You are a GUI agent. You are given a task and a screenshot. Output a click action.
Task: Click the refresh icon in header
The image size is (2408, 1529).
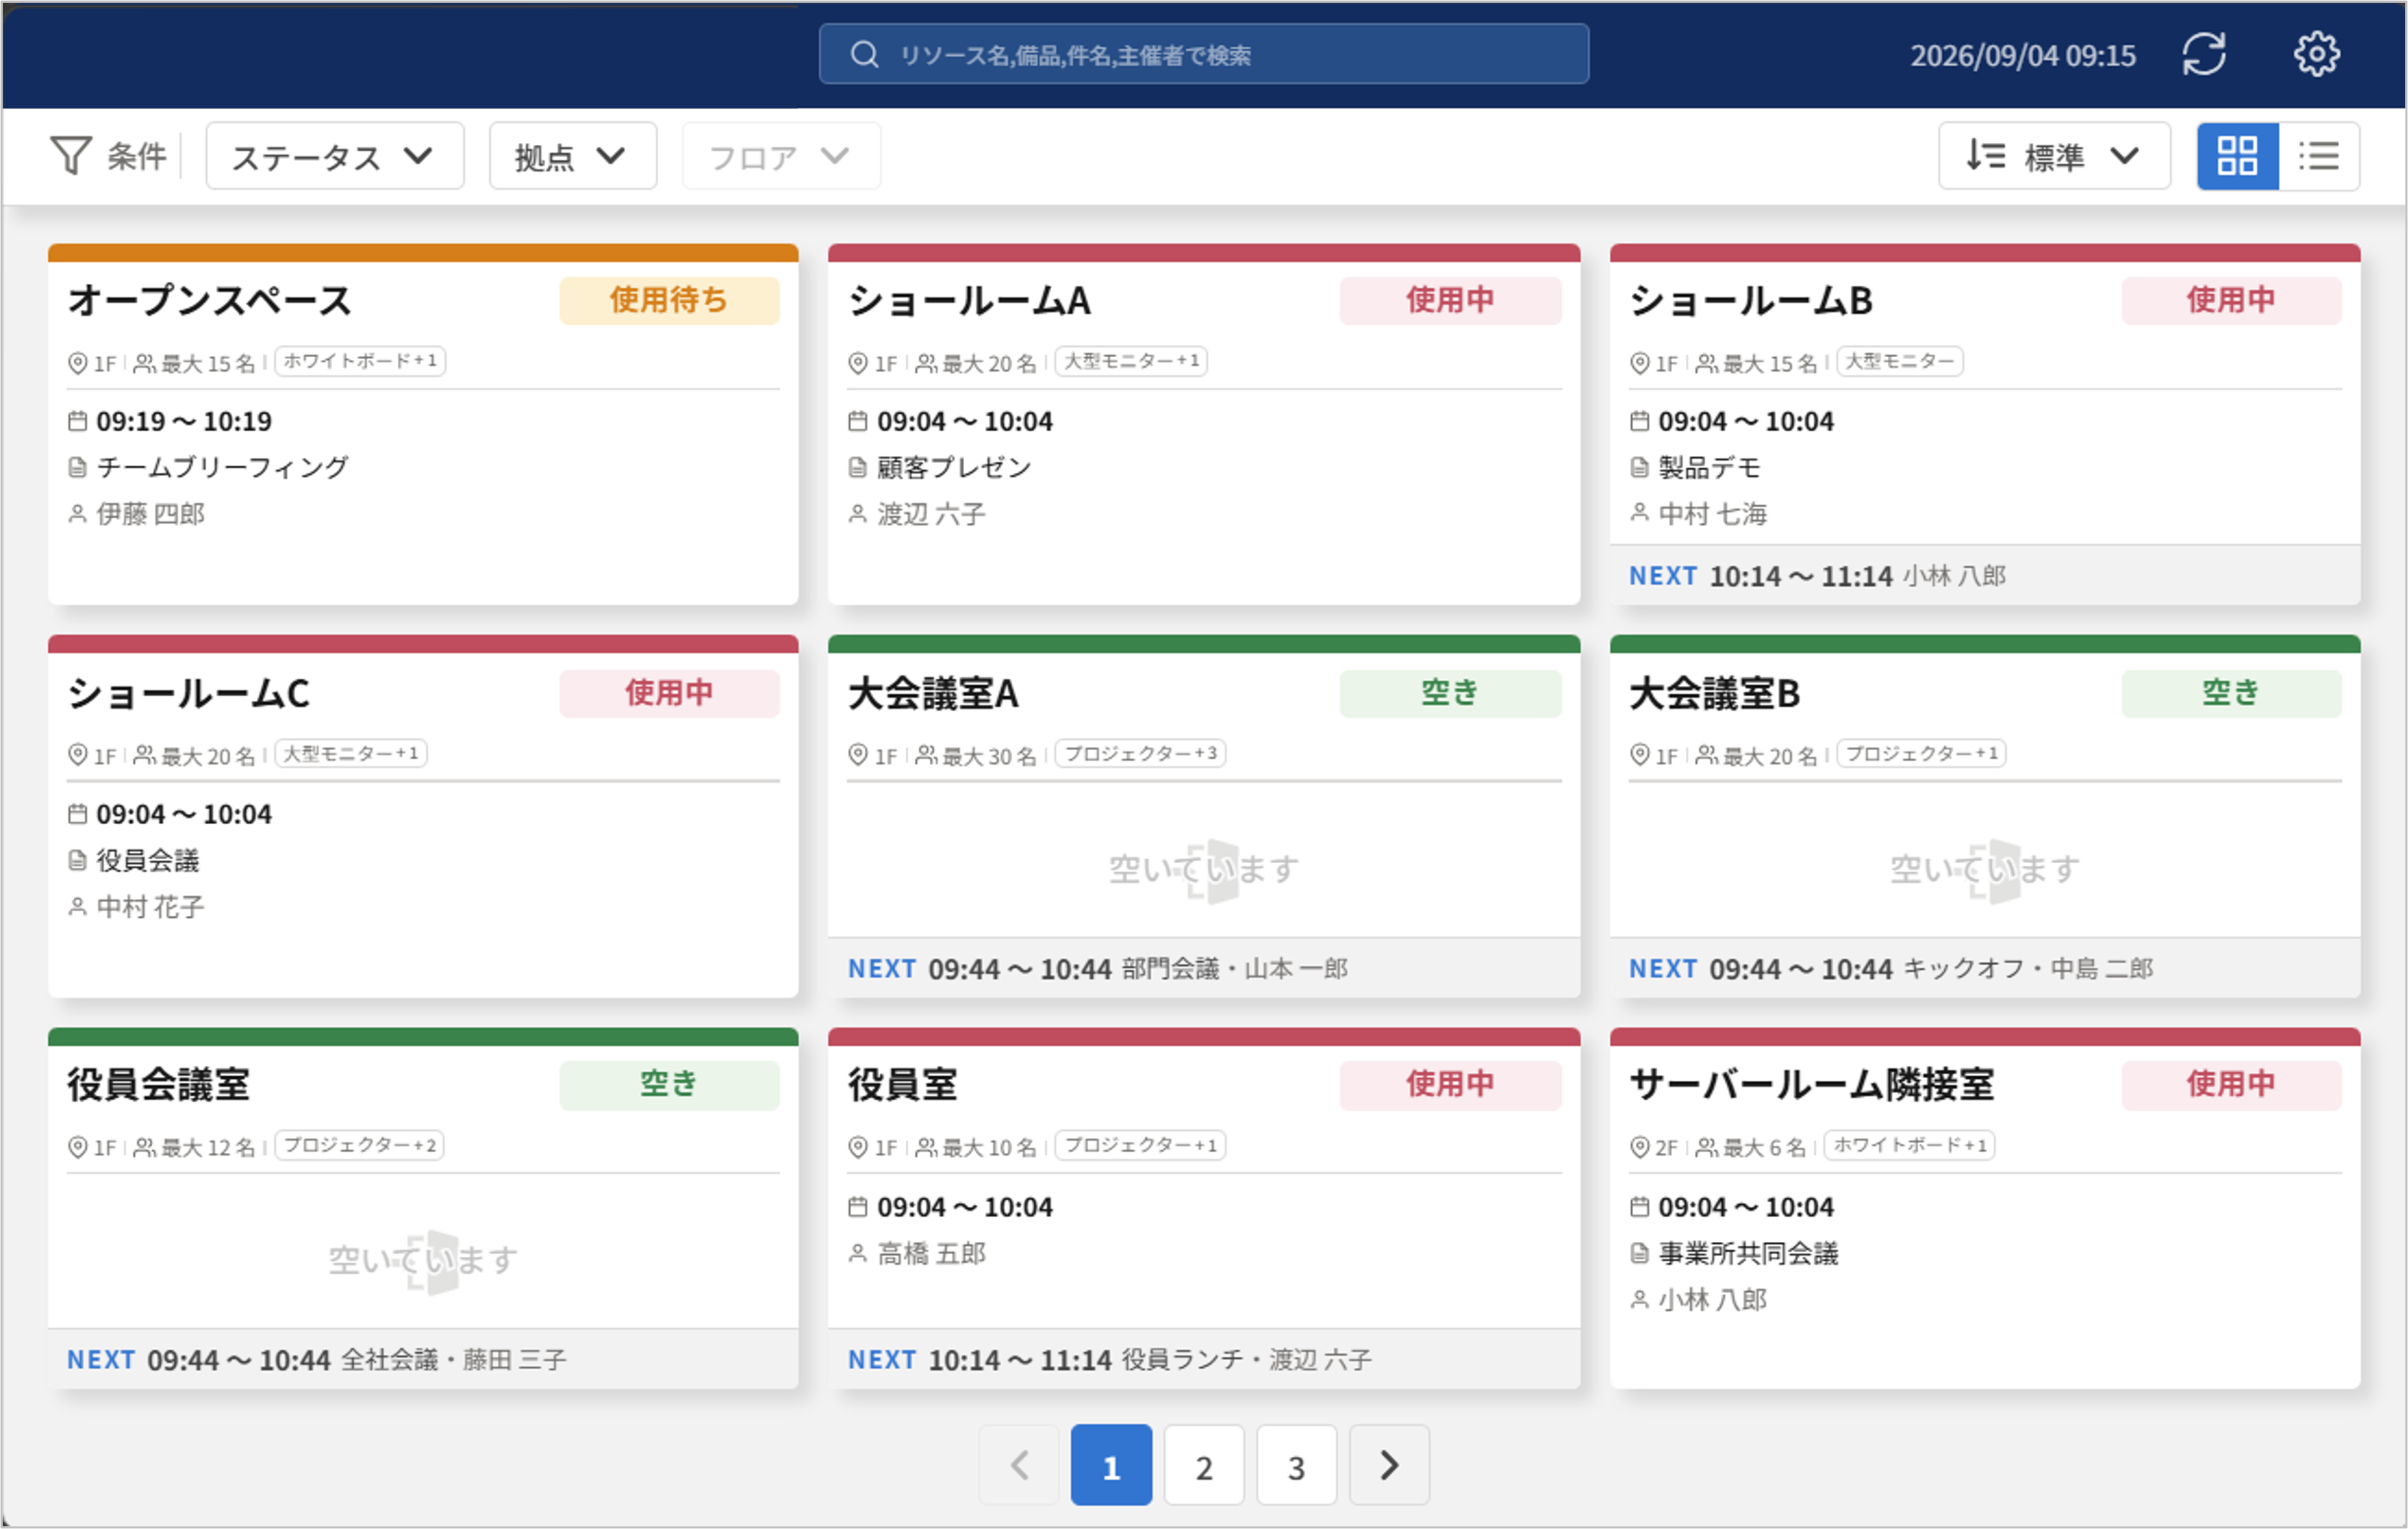2204,54
